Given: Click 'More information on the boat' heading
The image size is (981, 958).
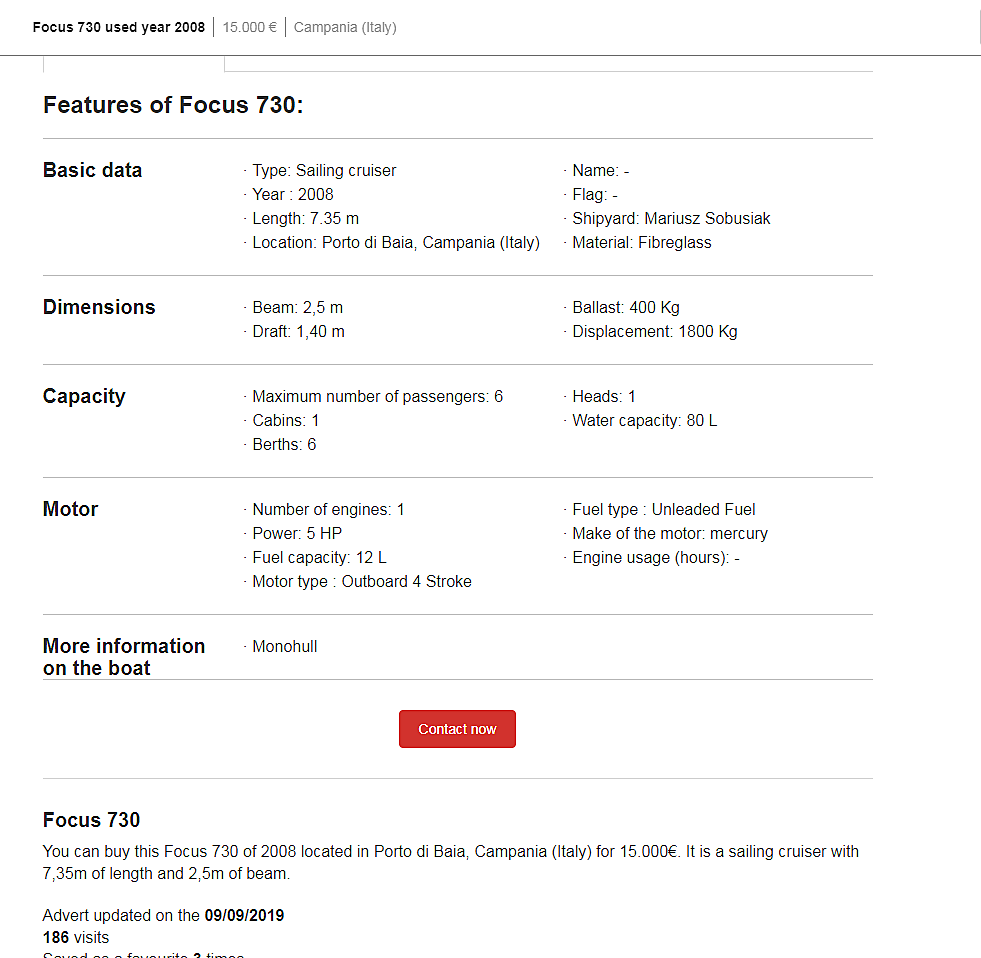Looking at the screenshot, I should 124,657.
